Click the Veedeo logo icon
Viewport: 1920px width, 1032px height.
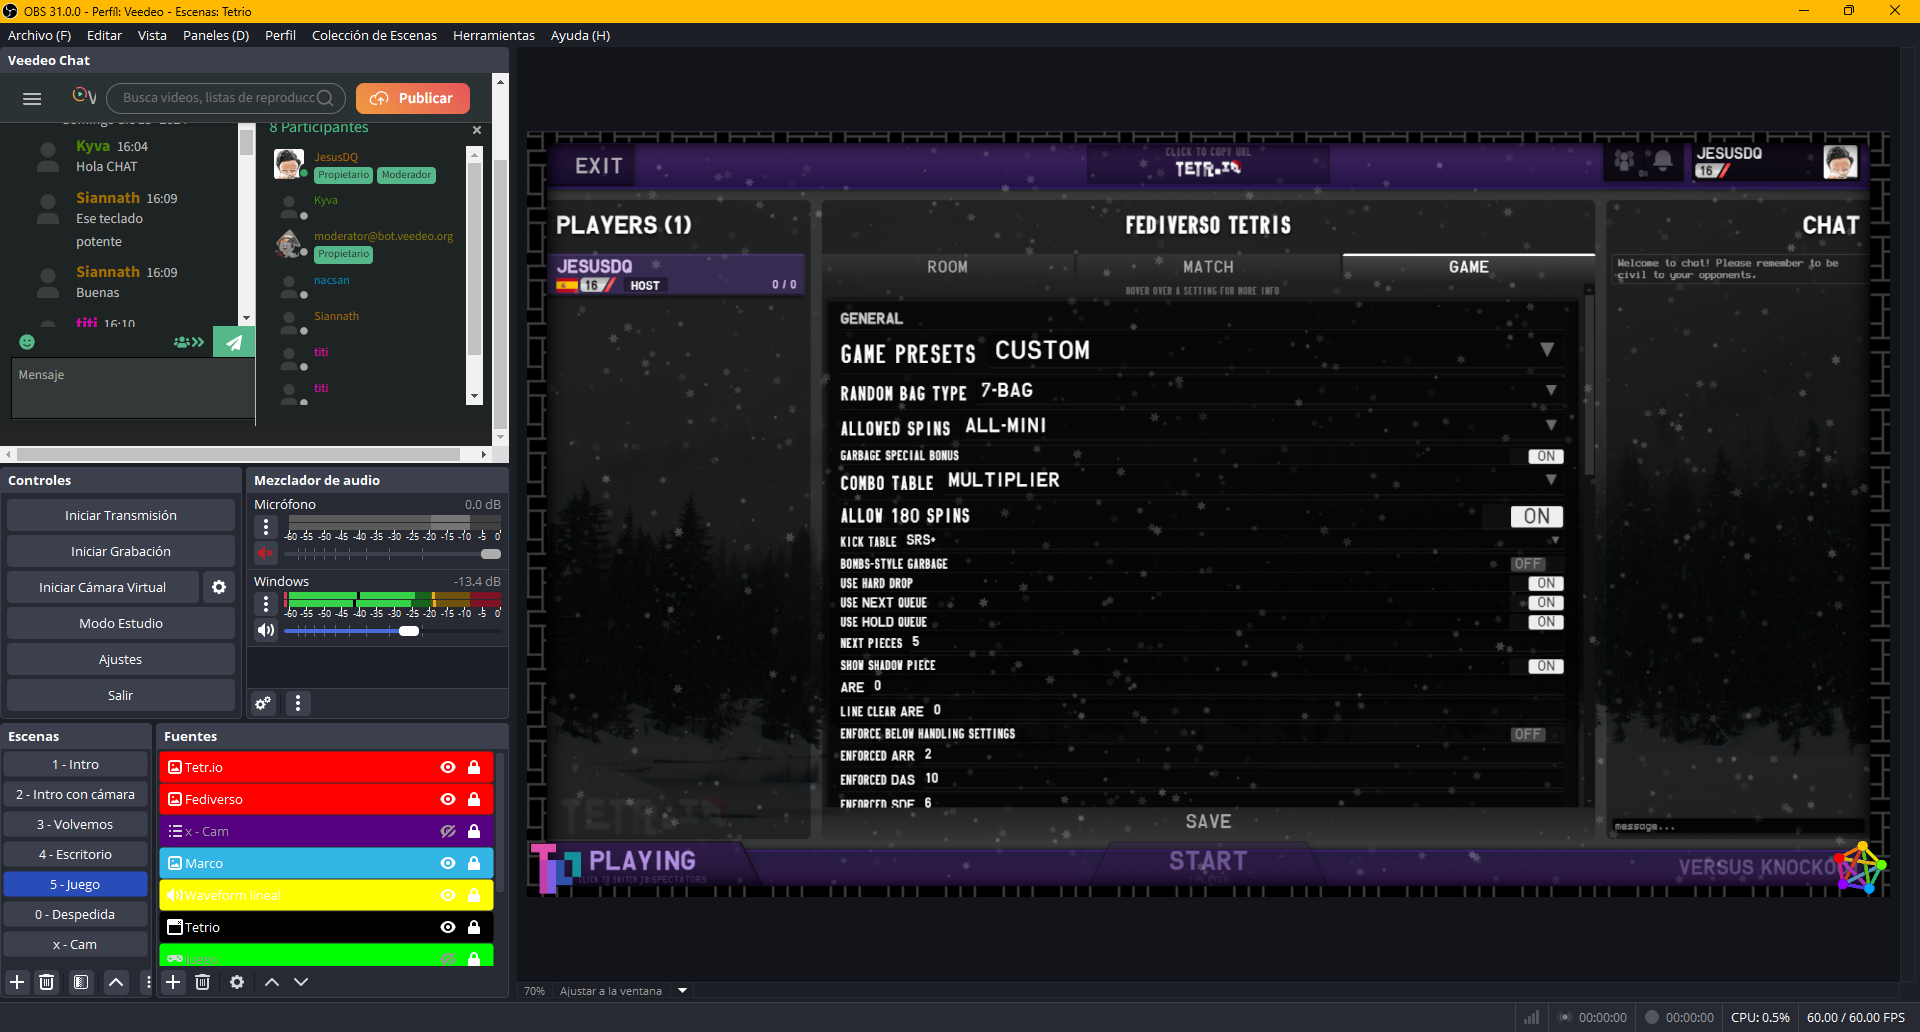tap(84, 97)
